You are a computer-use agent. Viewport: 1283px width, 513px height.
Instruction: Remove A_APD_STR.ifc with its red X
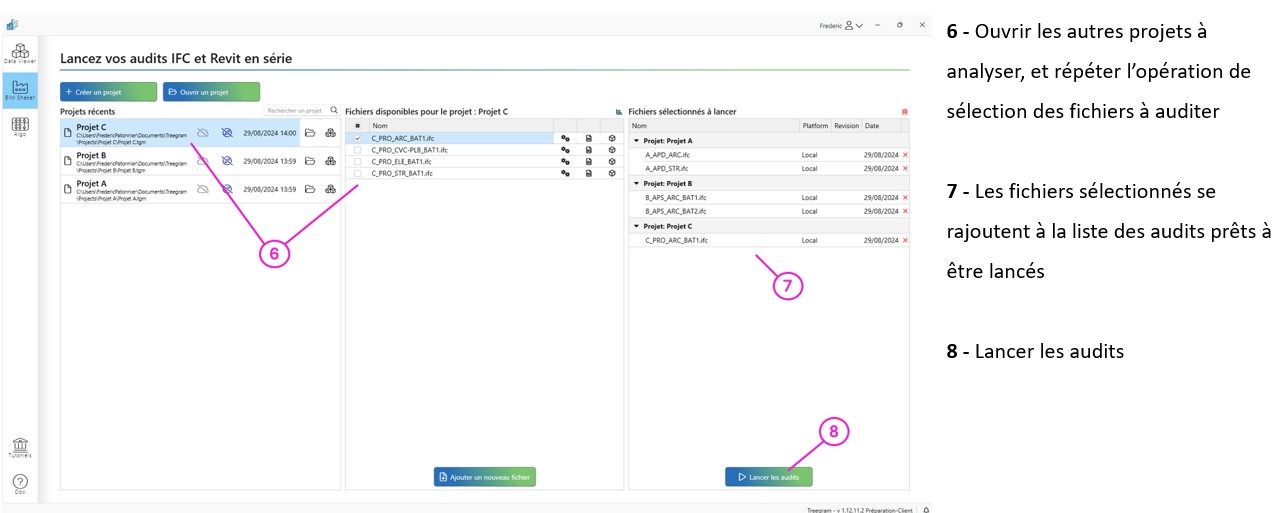906,169
